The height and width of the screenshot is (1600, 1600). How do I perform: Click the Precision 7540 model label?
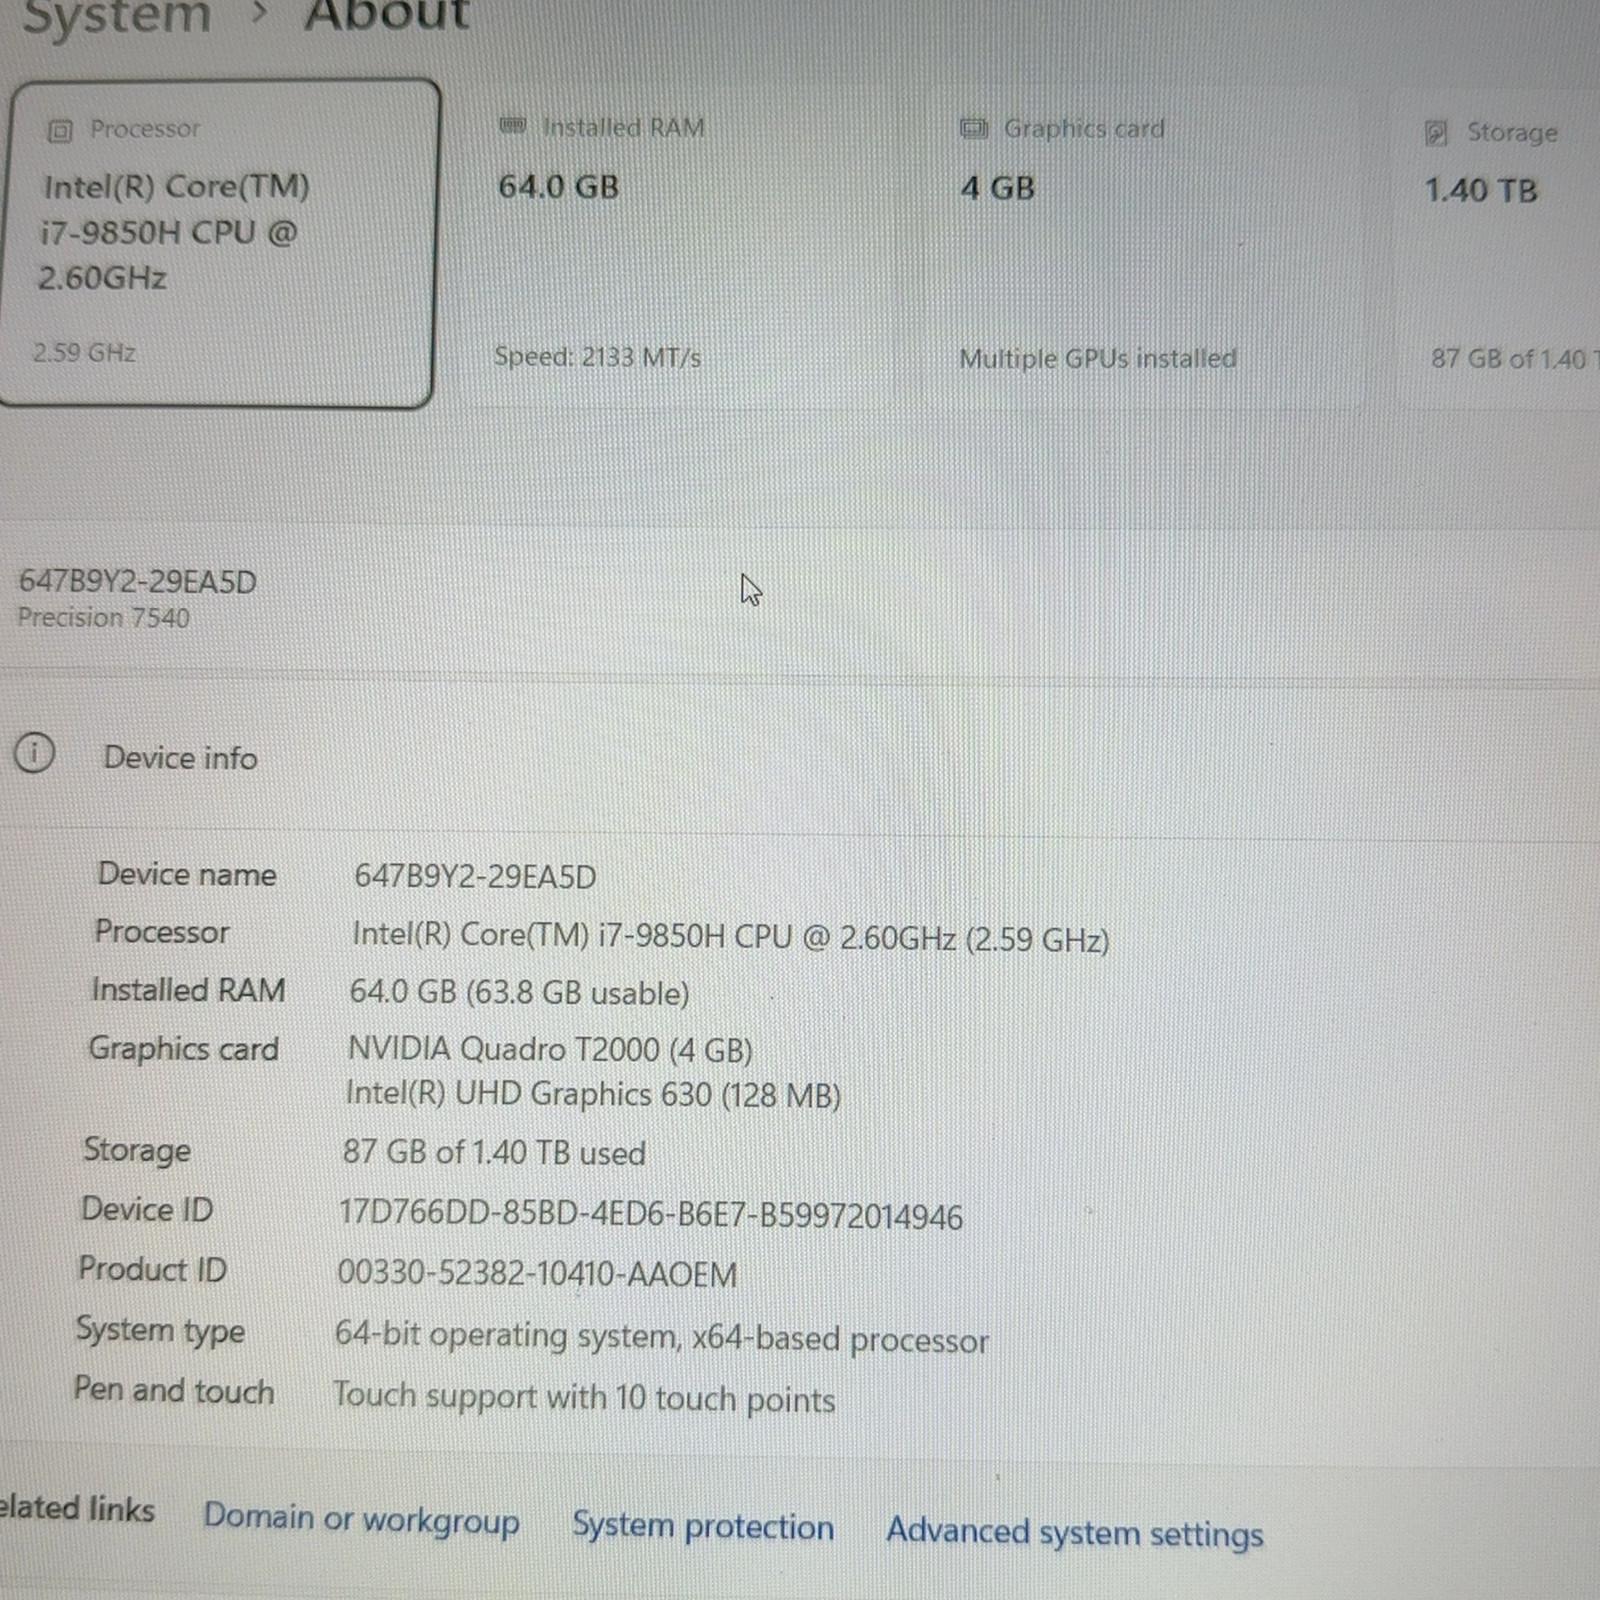(103, 618)
